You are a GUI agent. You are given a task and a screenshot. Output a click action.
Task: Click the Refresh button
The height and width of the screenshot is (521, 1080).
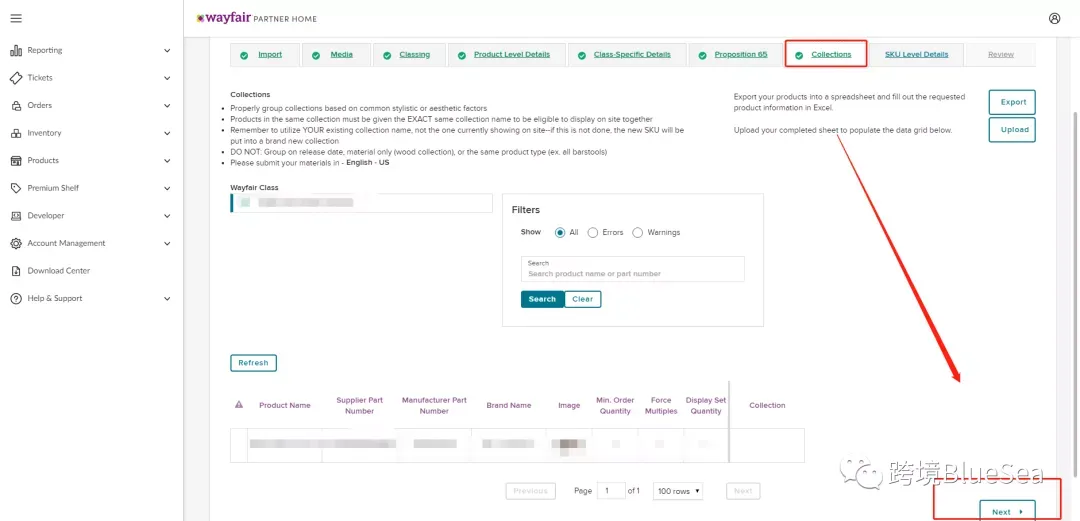[253, 363]
